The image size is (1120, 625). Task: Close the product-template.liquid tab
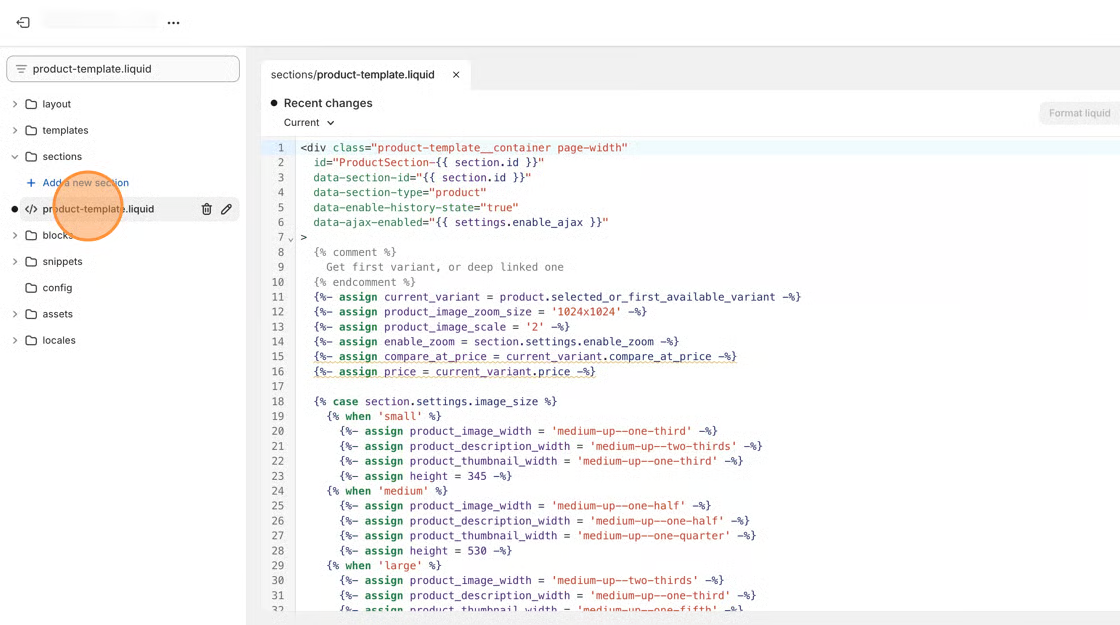(x=456, y=75)
